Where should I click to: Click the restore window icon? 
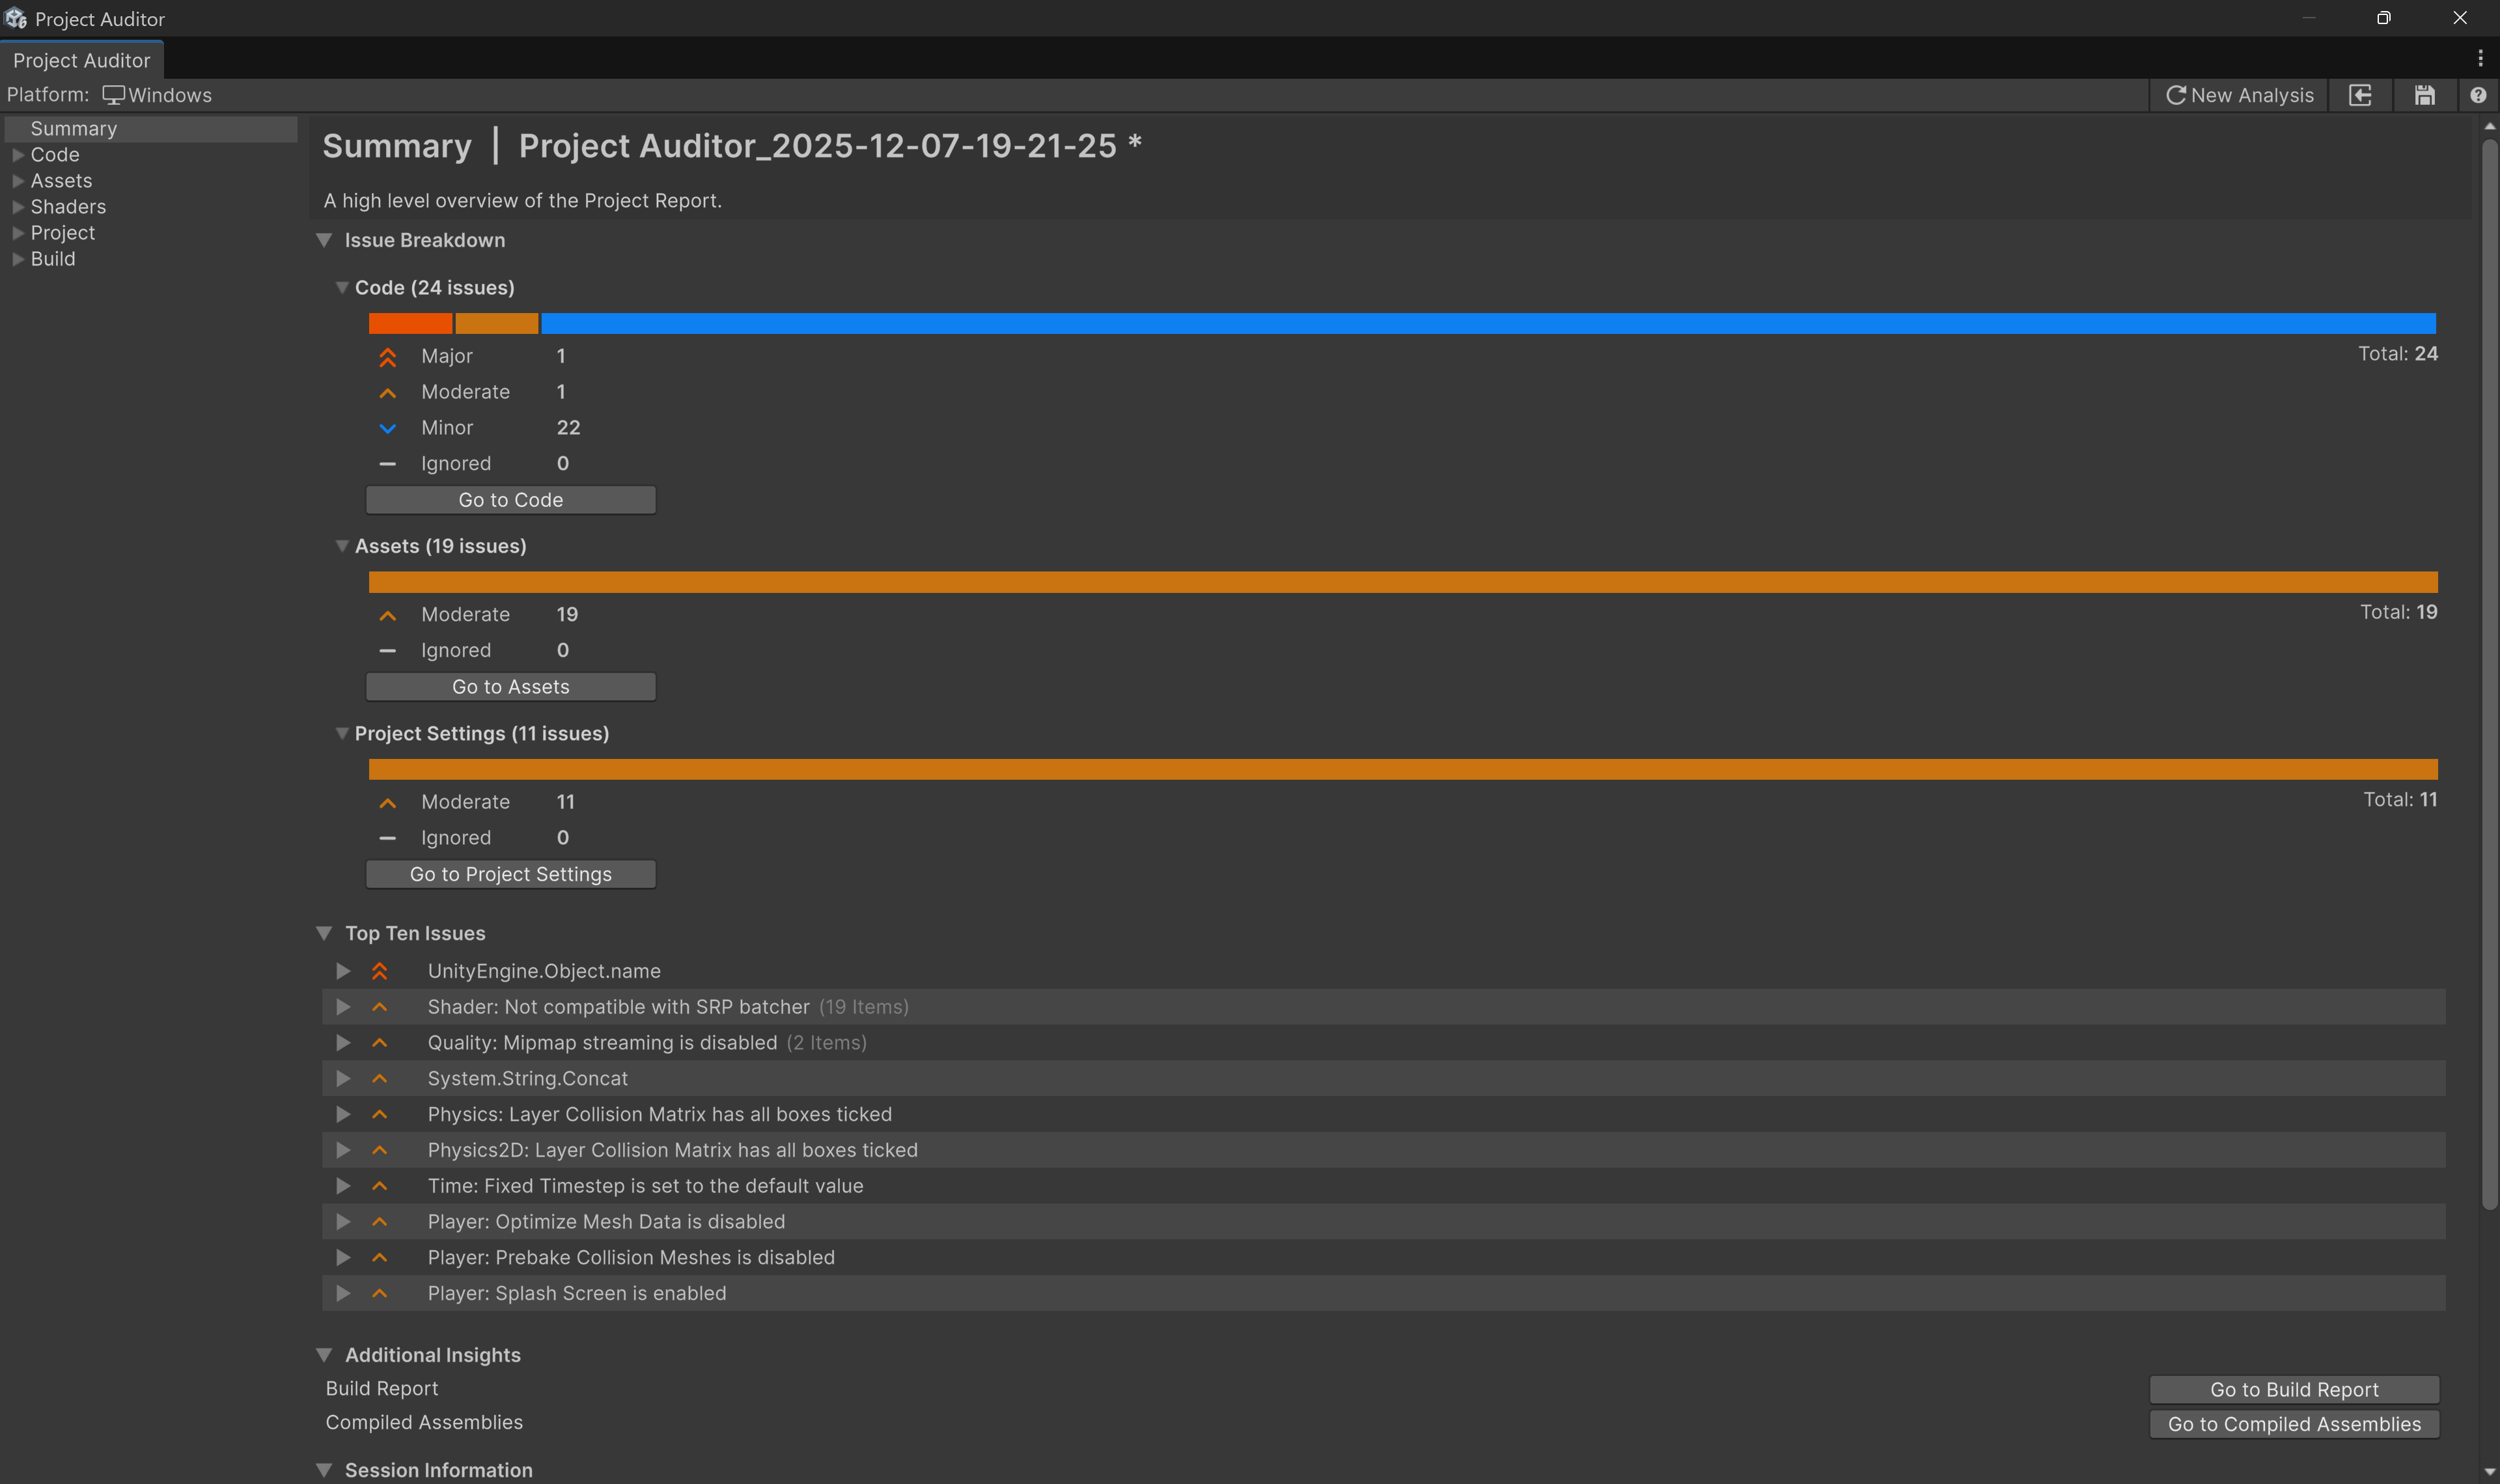pos(2383,18)
